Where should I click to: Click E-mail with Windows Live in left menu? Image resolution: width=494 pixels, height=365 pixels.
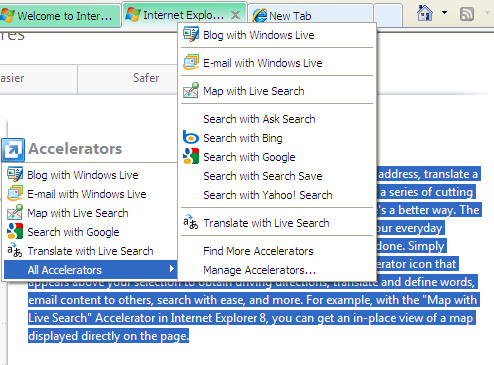(x=90, y=194)
